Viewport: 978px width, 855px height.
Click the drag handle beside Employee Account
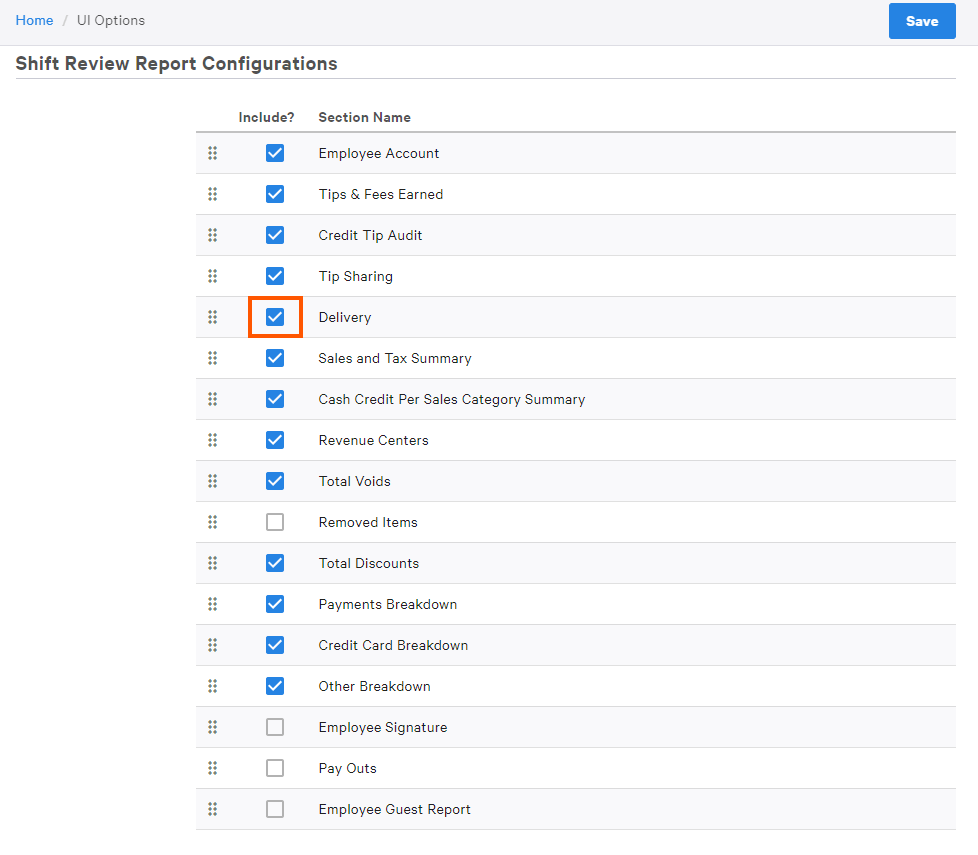213,153
